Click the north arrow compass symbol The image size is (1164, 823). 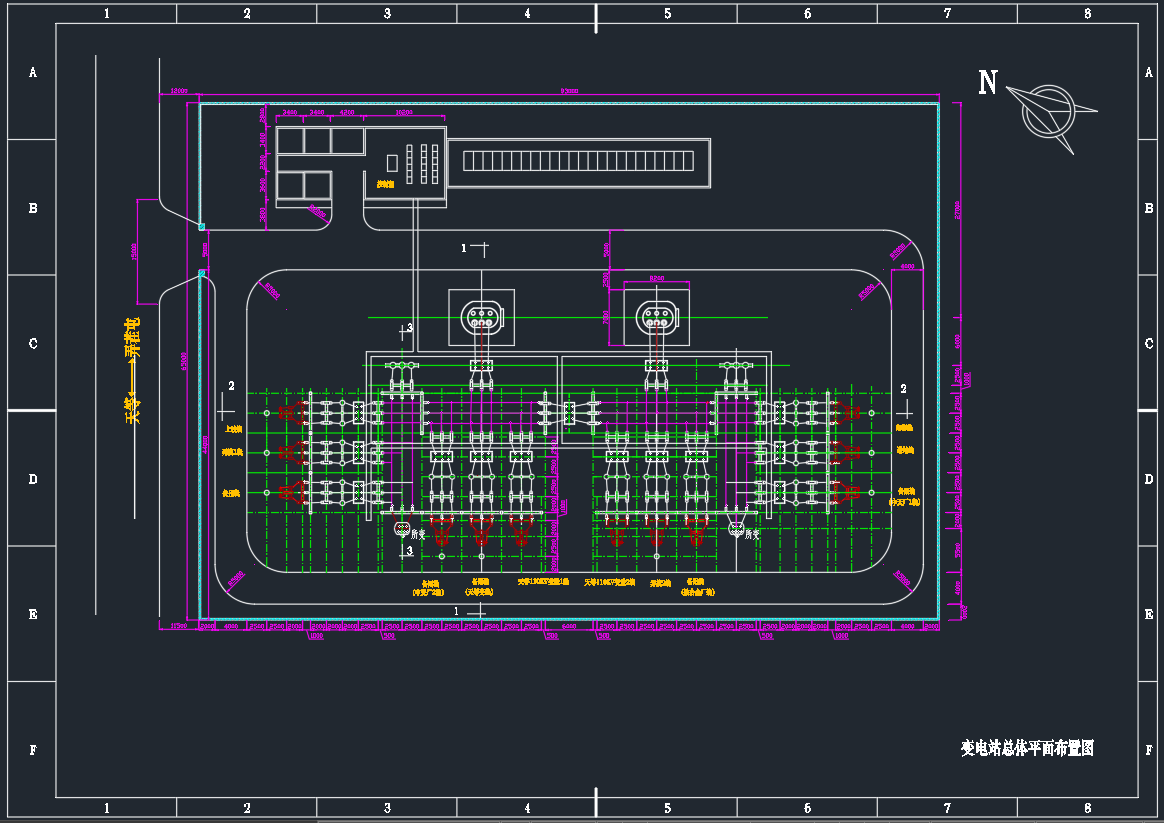pos(1049,112)
